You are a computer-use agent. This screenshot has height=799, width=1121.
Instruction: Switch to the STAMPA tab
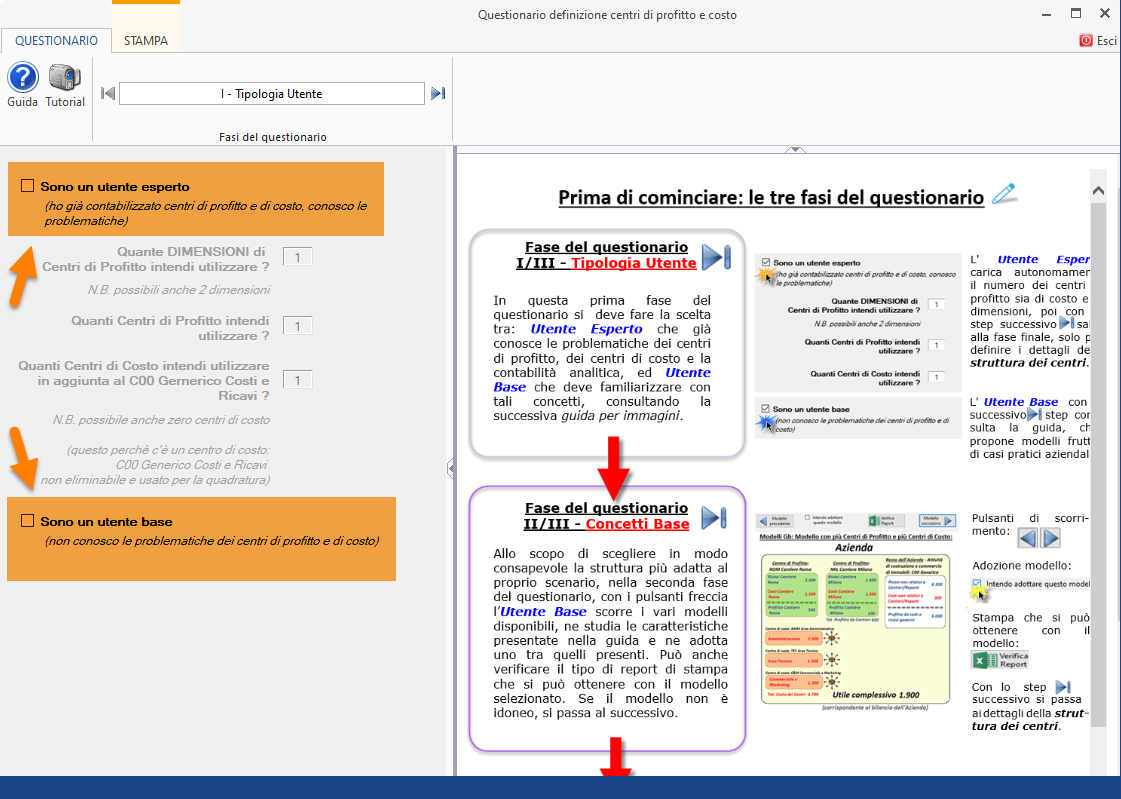tap(146, 41)
